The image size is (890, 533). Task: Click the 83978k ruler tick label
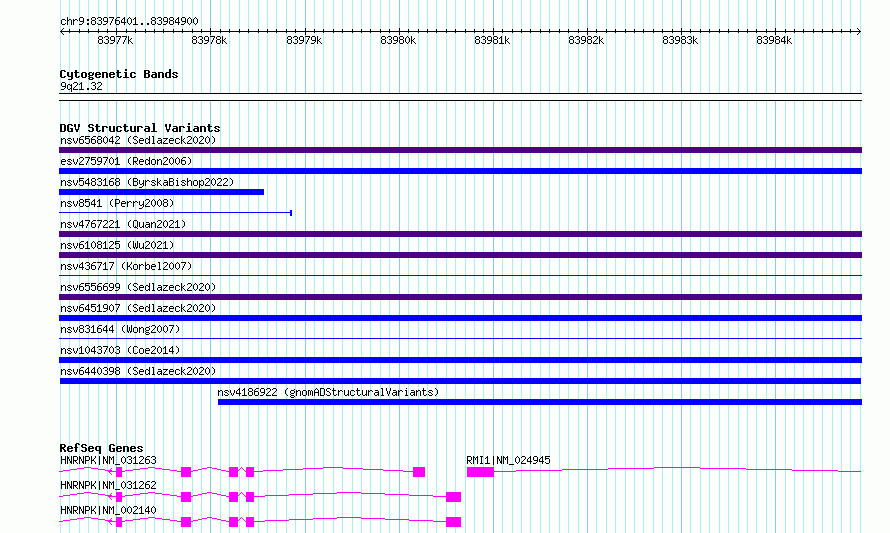(x=209, y=40)
